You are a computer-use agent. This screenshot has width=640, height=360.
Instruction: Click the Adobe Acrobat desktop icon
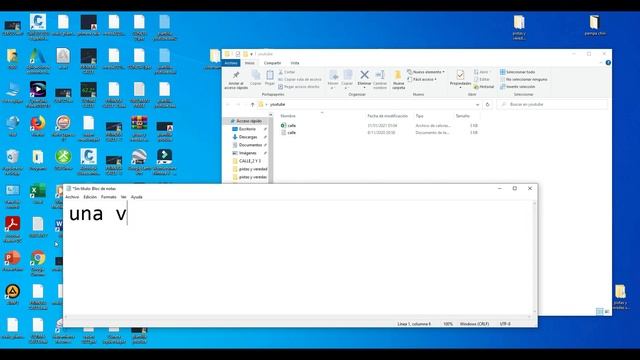pyautogui.click(x=12, y=224)
